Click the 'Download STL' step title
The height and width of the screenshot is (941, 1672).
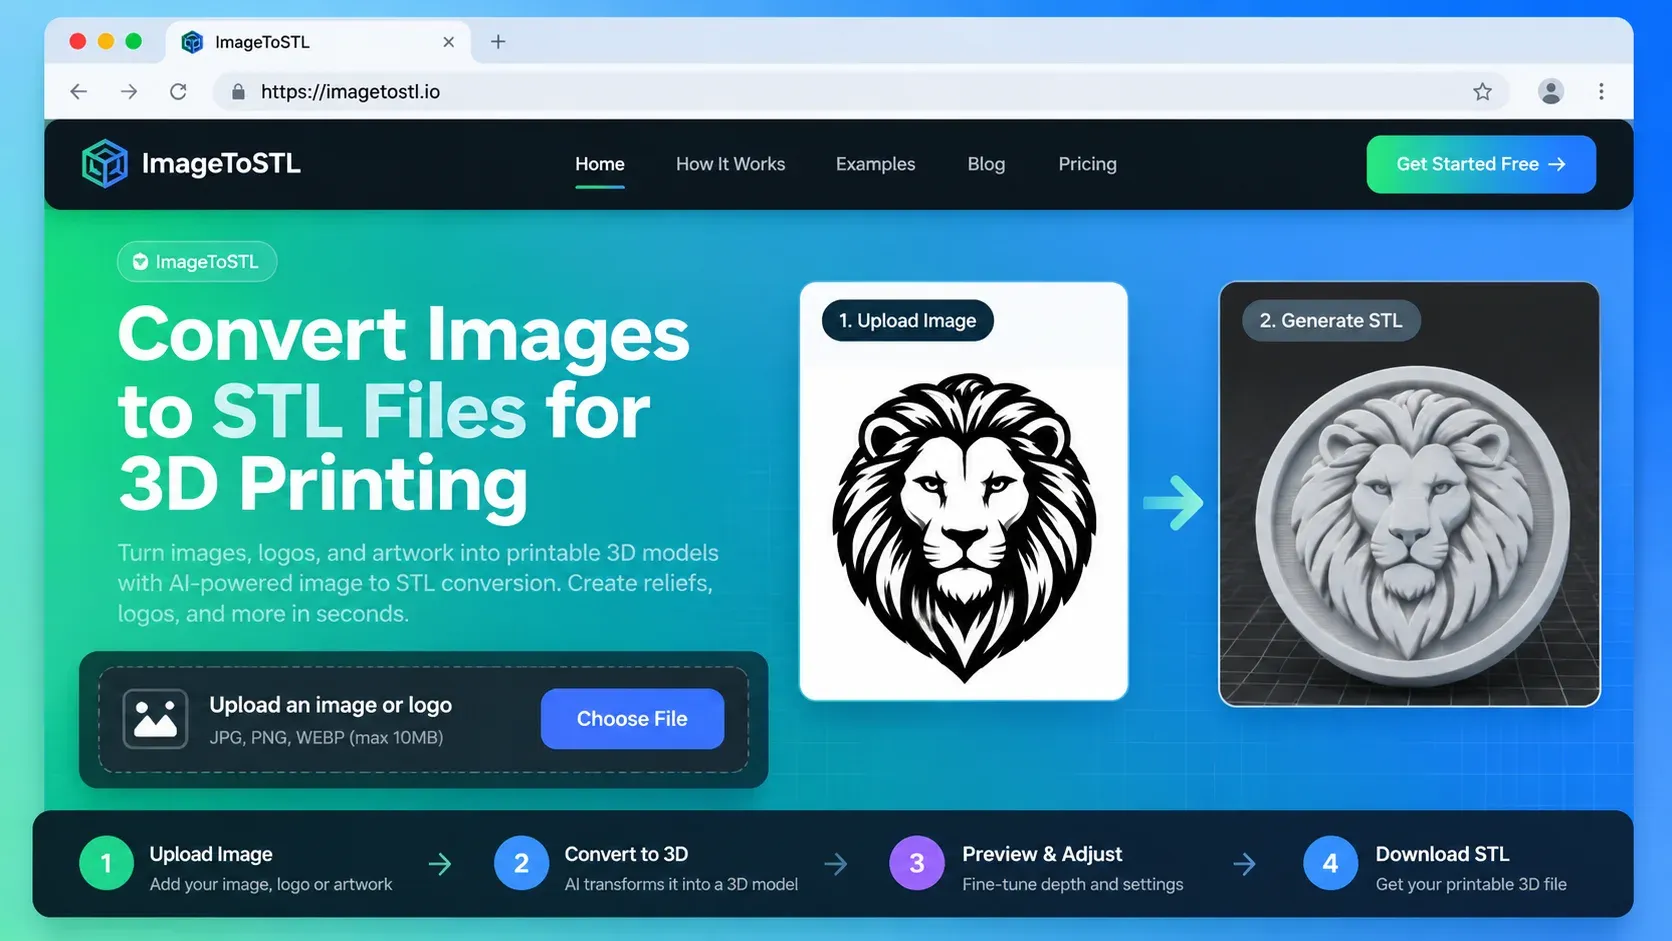[1442, 854]
